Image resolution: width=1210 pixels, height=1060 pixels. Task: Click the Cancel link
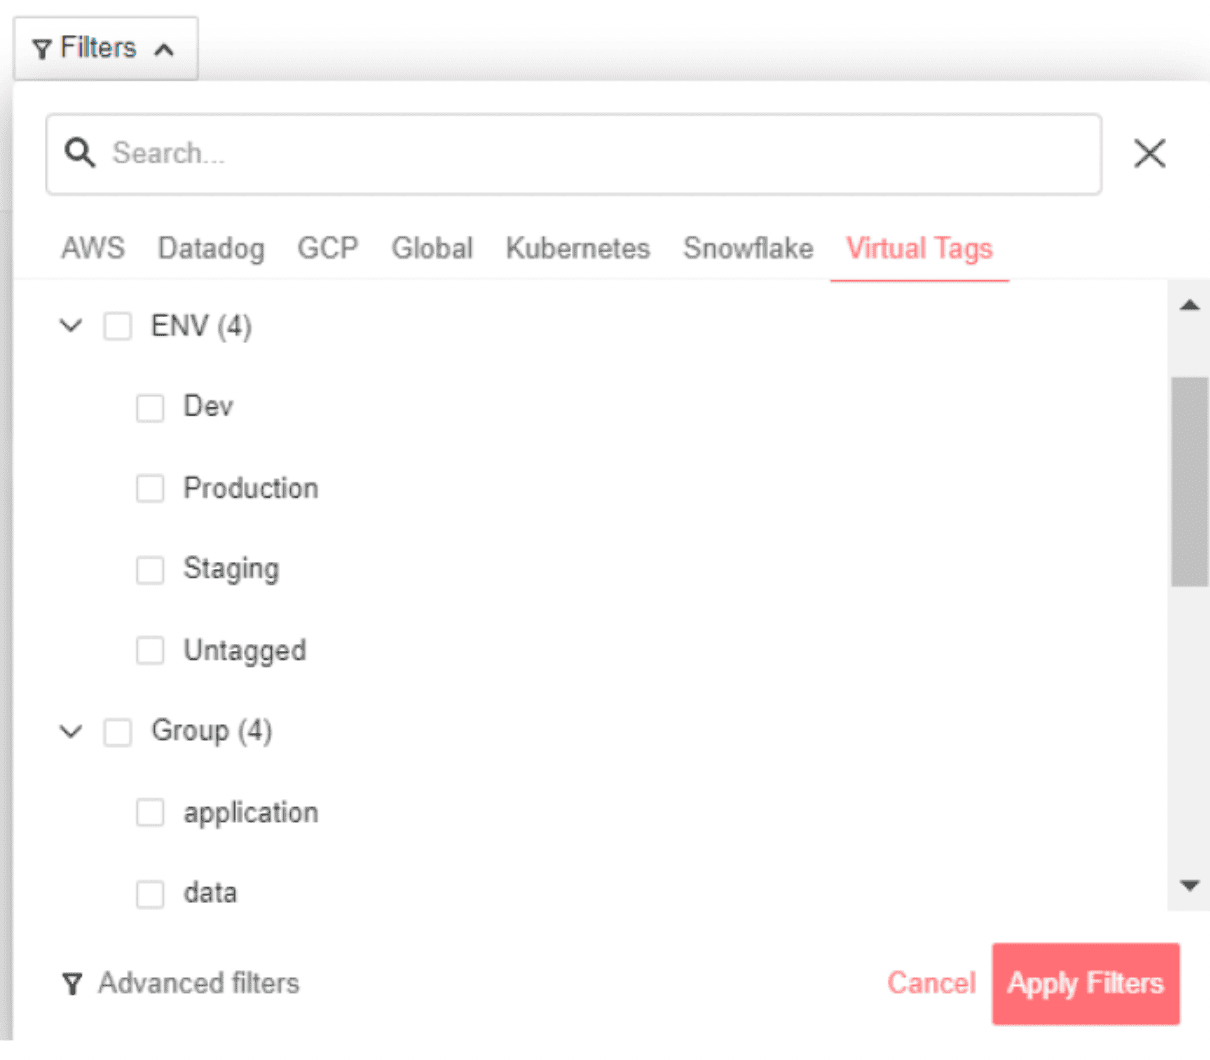pos(931,984)
